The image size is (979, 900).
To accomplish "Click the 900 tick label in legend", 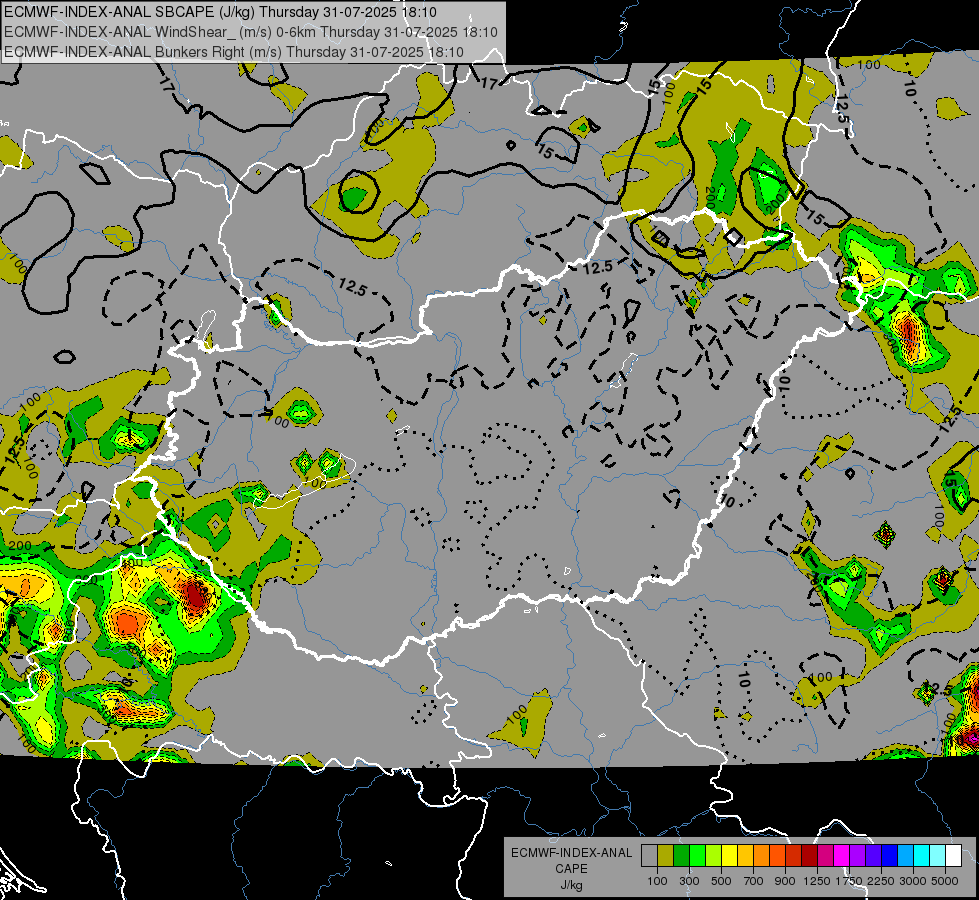I will point(785,881).
